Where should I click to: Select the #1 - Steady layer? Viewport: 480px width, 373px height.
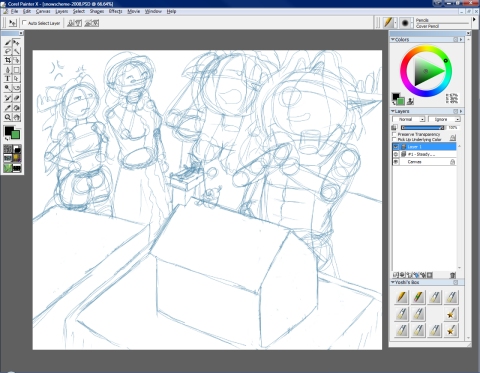tap(424, 154)
